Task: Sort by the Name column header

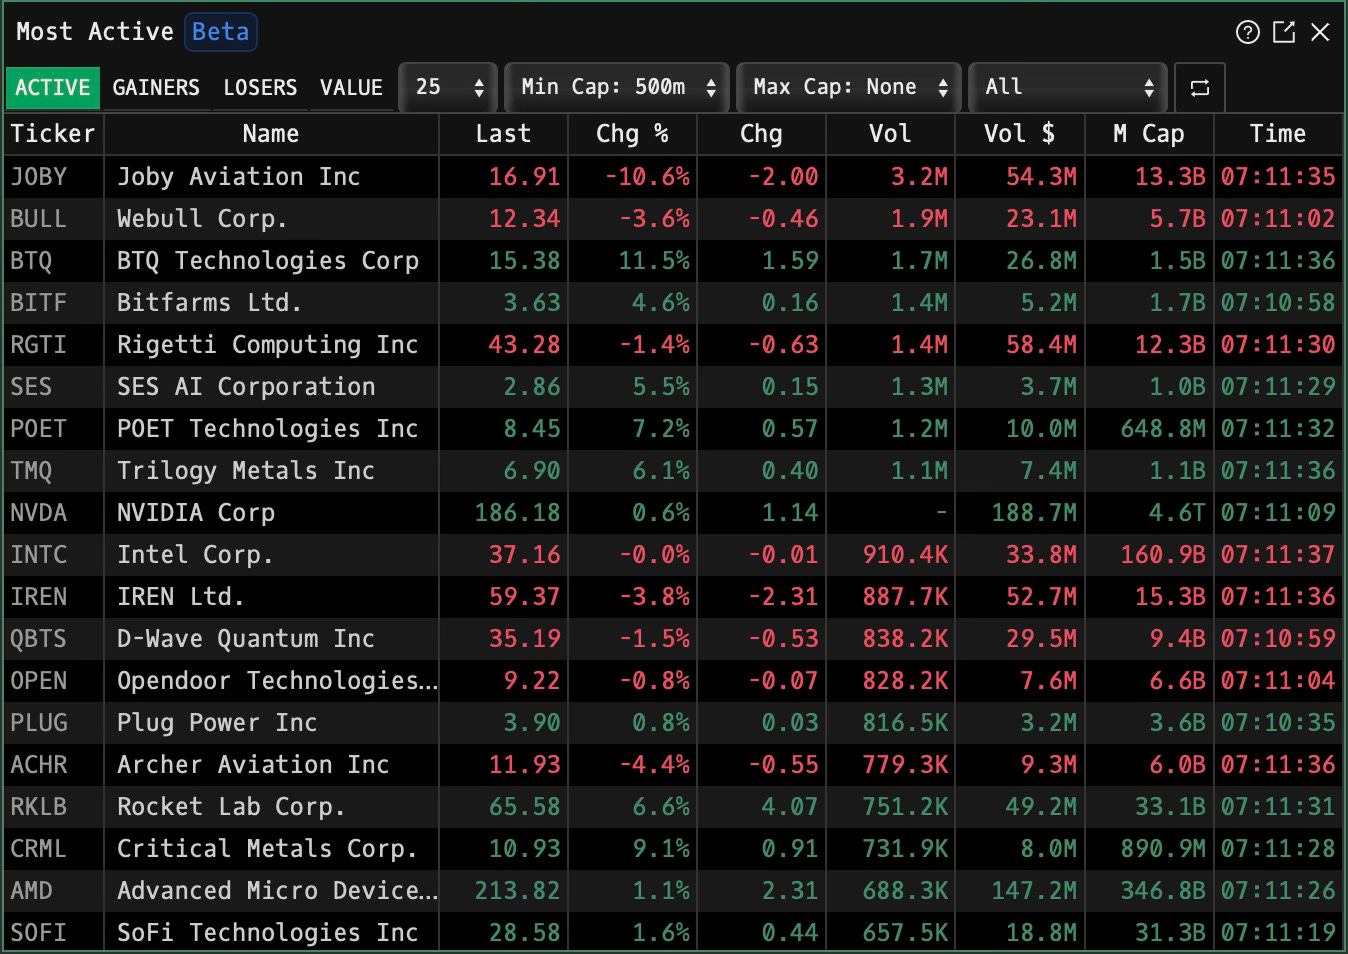Action: tap(271, 134)
